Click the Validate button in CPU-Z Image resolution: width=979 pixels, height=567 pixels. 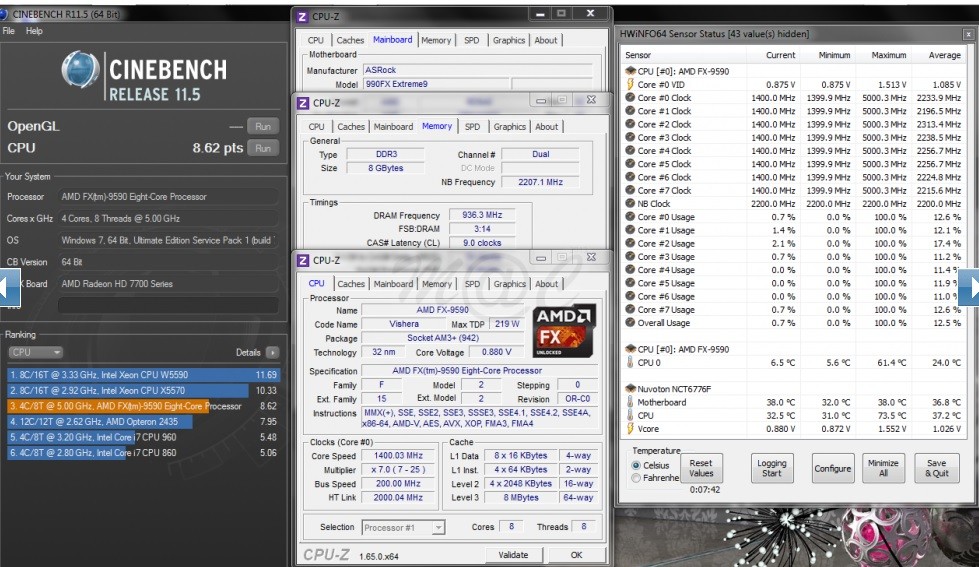click(x=513, y=555)
